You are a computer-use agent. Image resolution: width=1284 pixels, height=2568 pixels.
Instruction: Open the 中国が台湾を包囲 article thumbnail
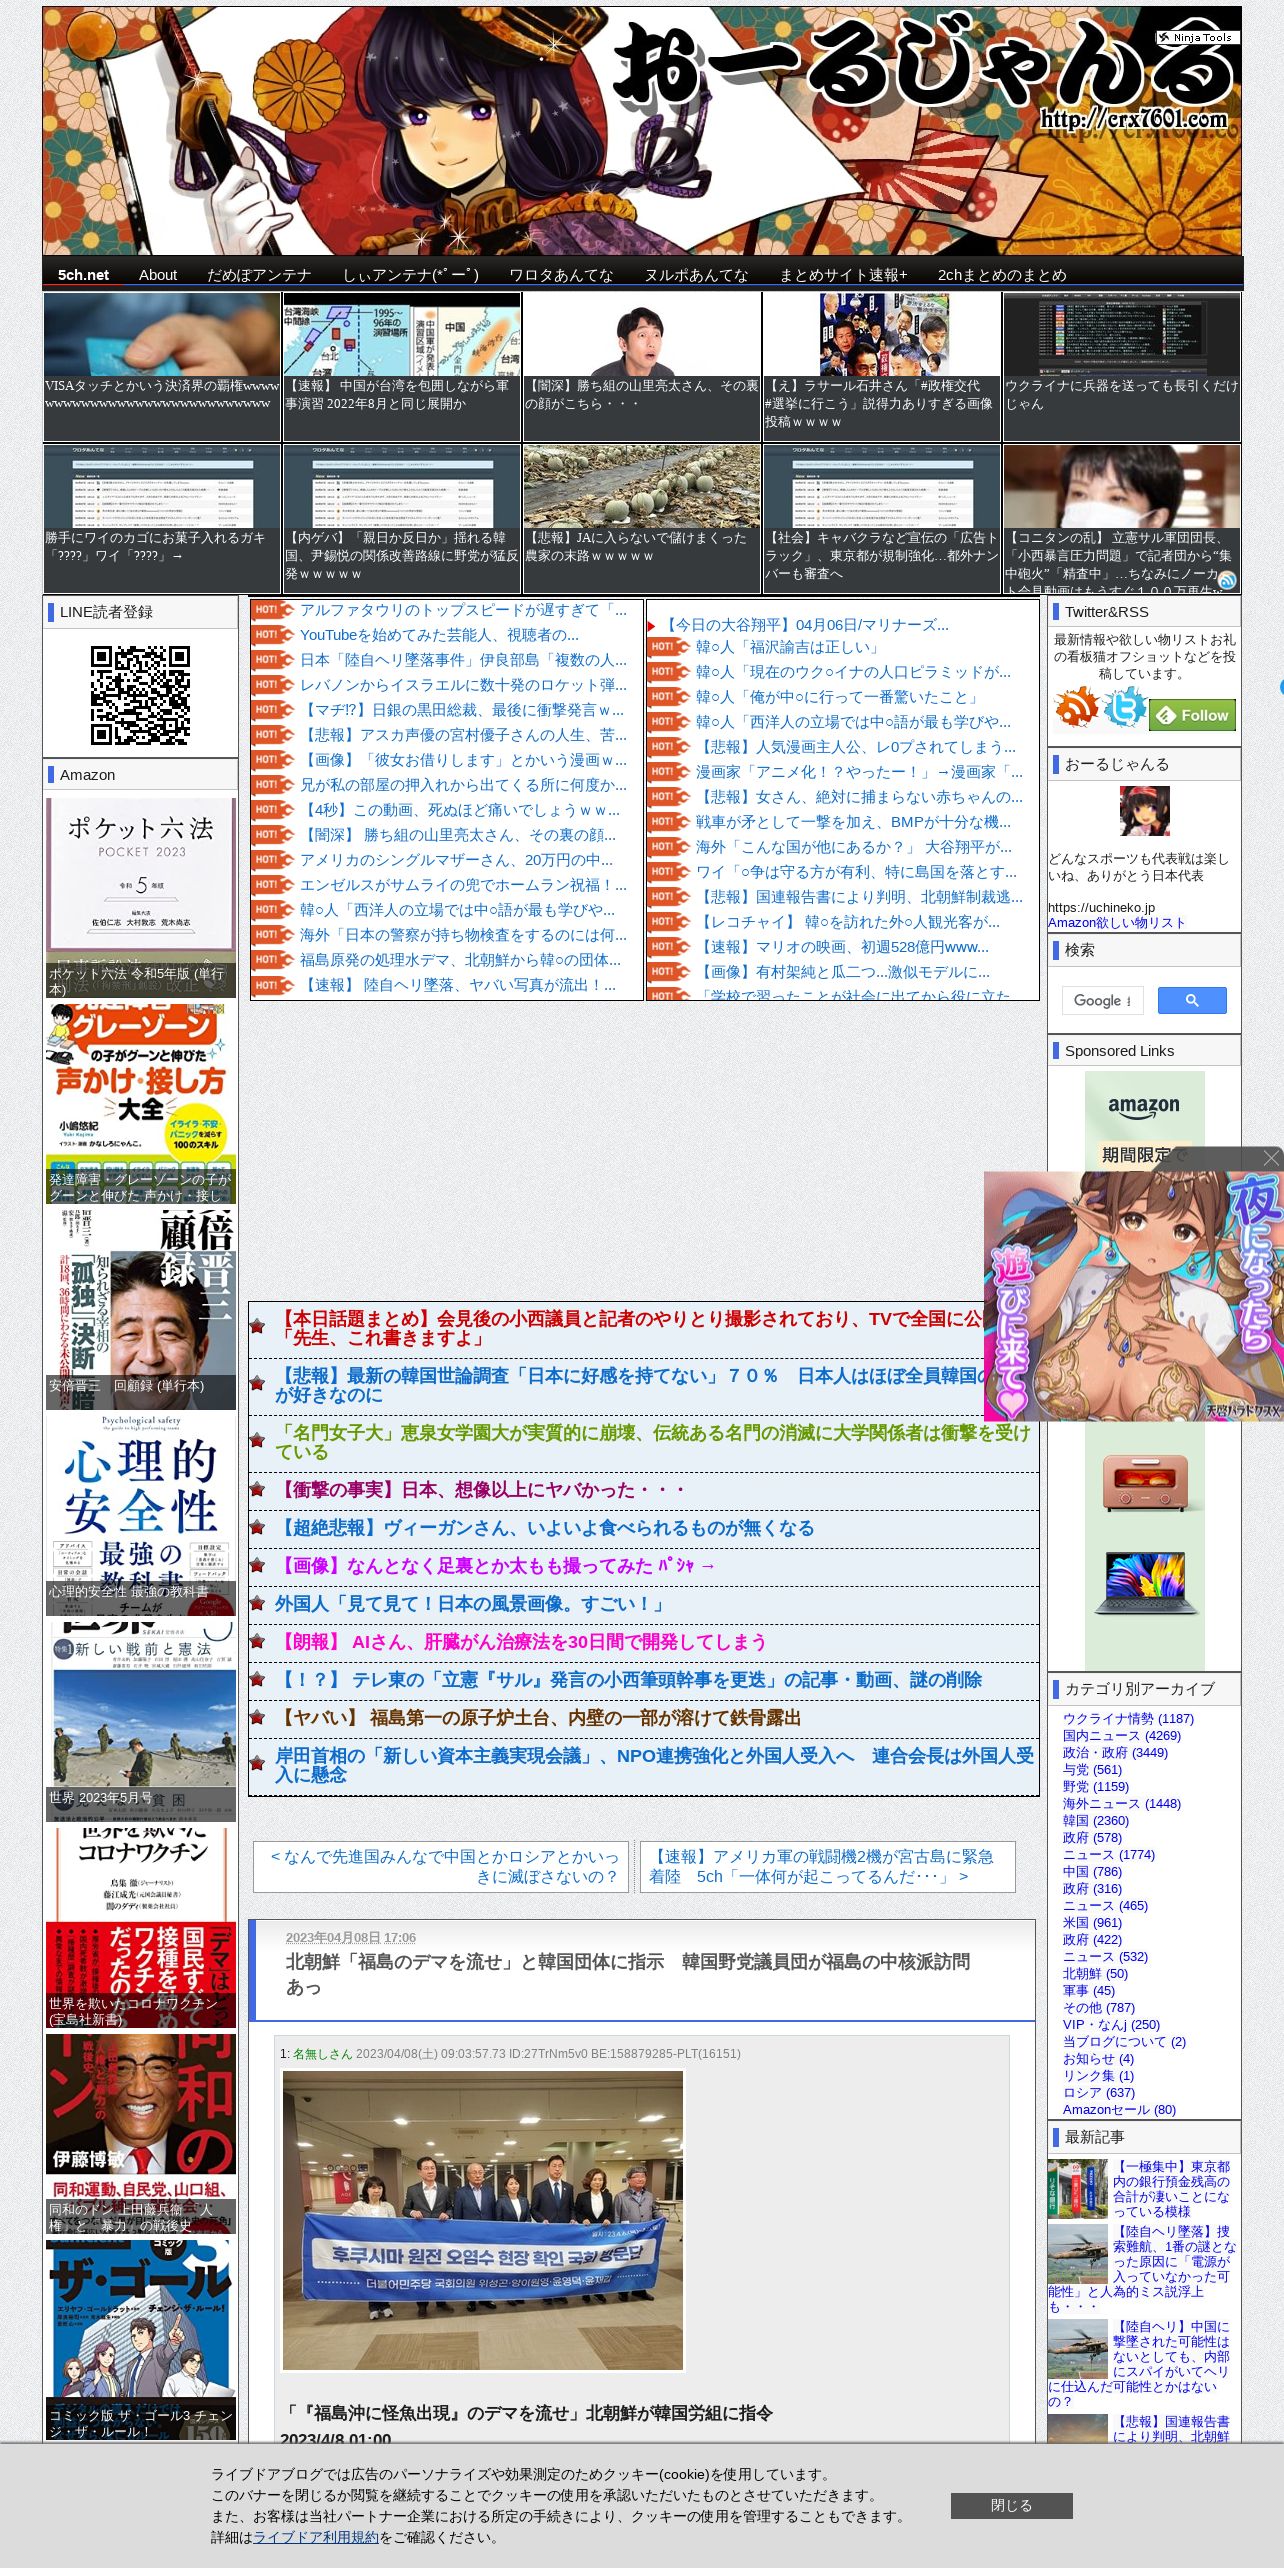pyautogui.click(x=402, y=366)
